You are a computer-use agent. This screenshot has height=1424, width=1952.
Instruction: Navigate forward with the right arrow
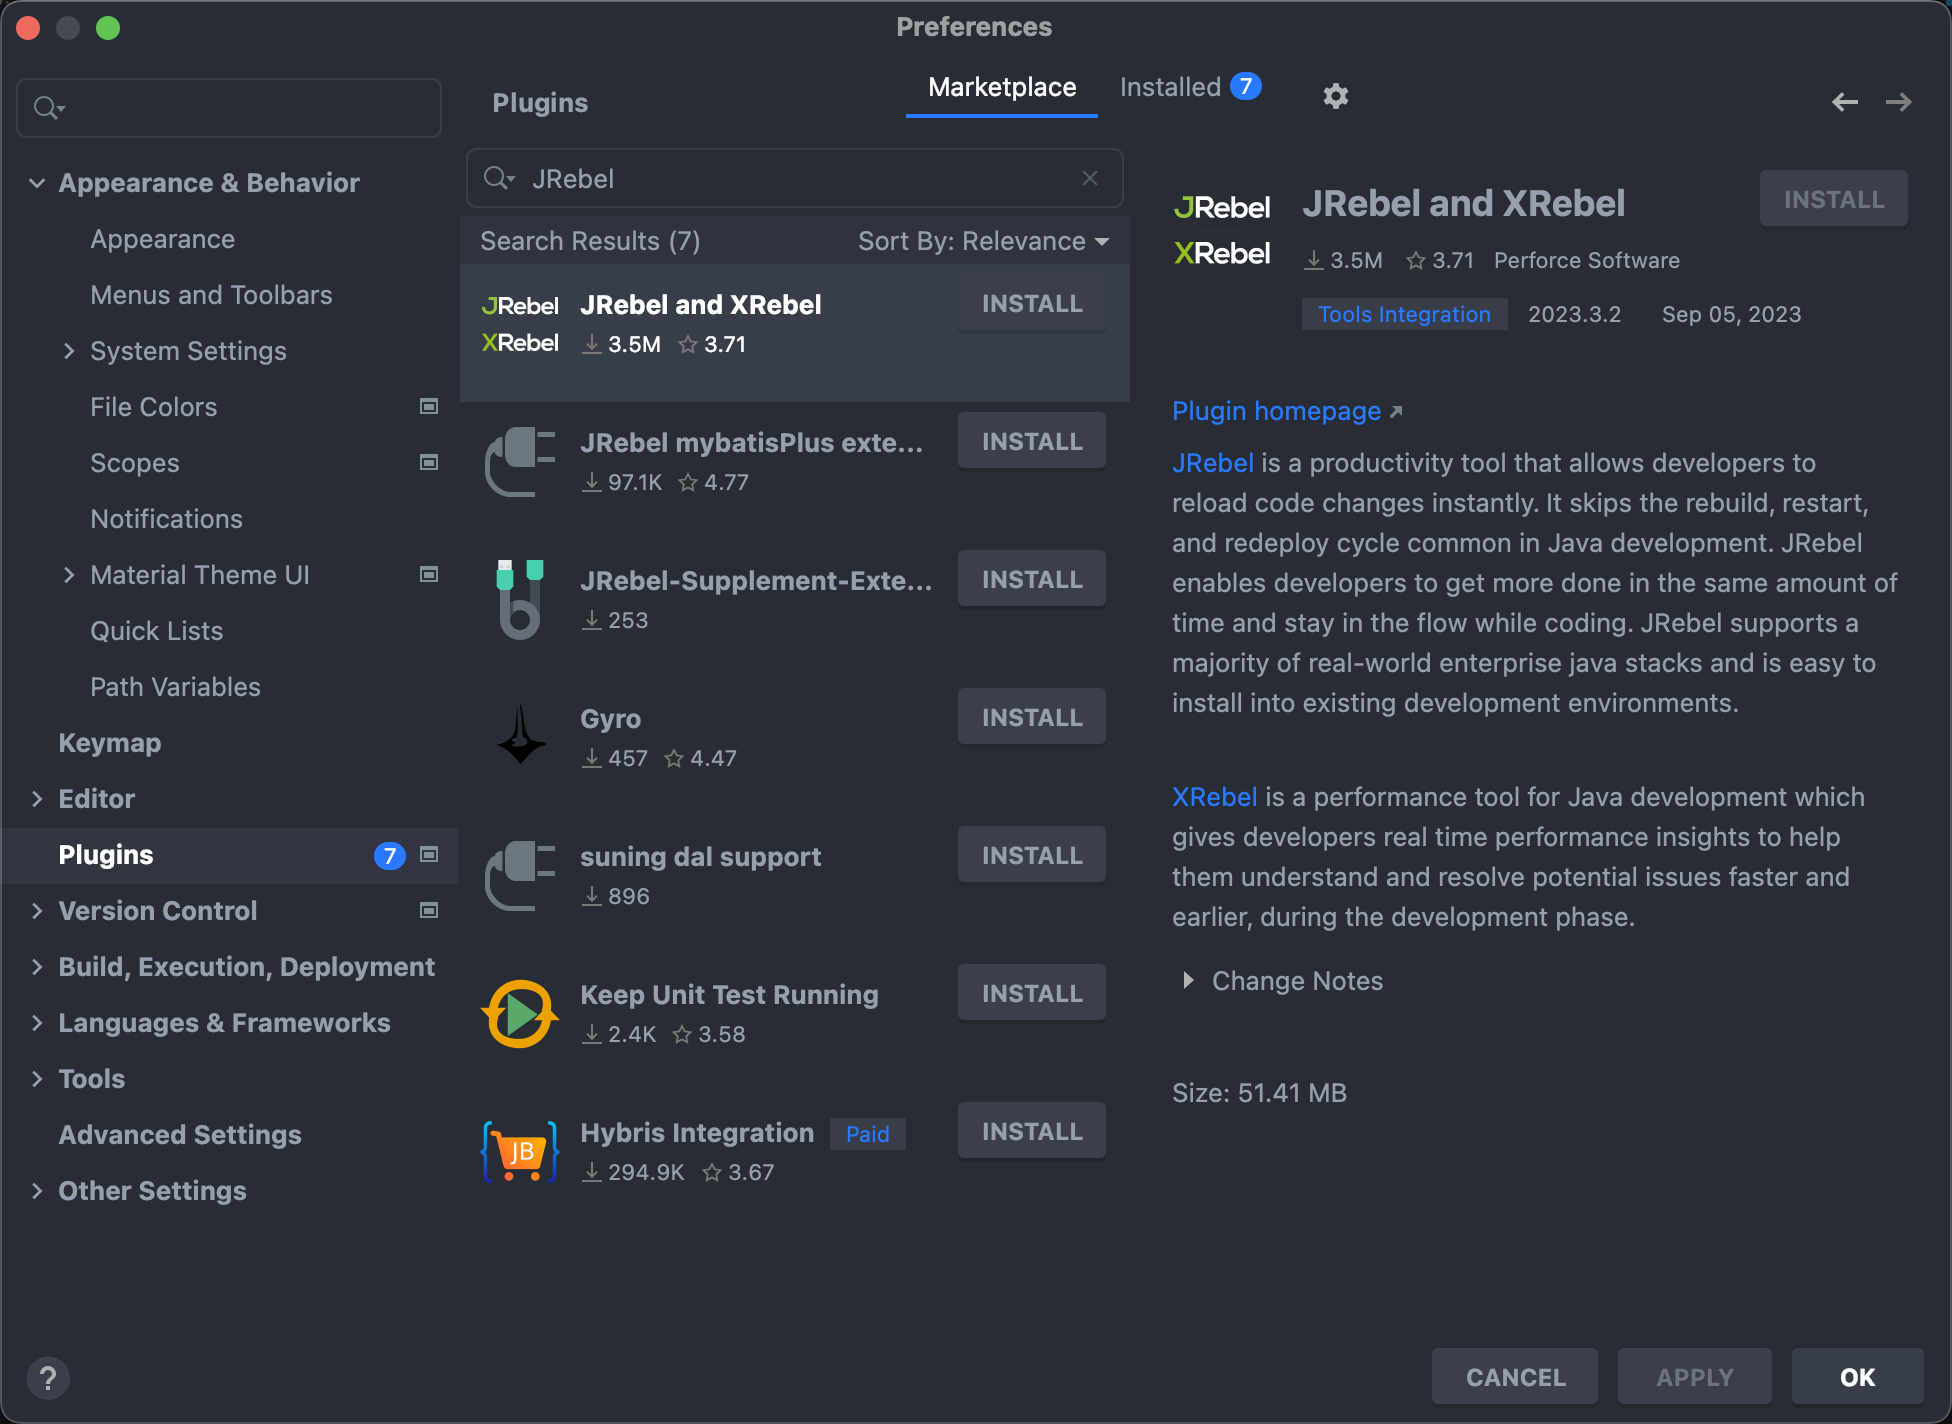tap(1899, 102)
